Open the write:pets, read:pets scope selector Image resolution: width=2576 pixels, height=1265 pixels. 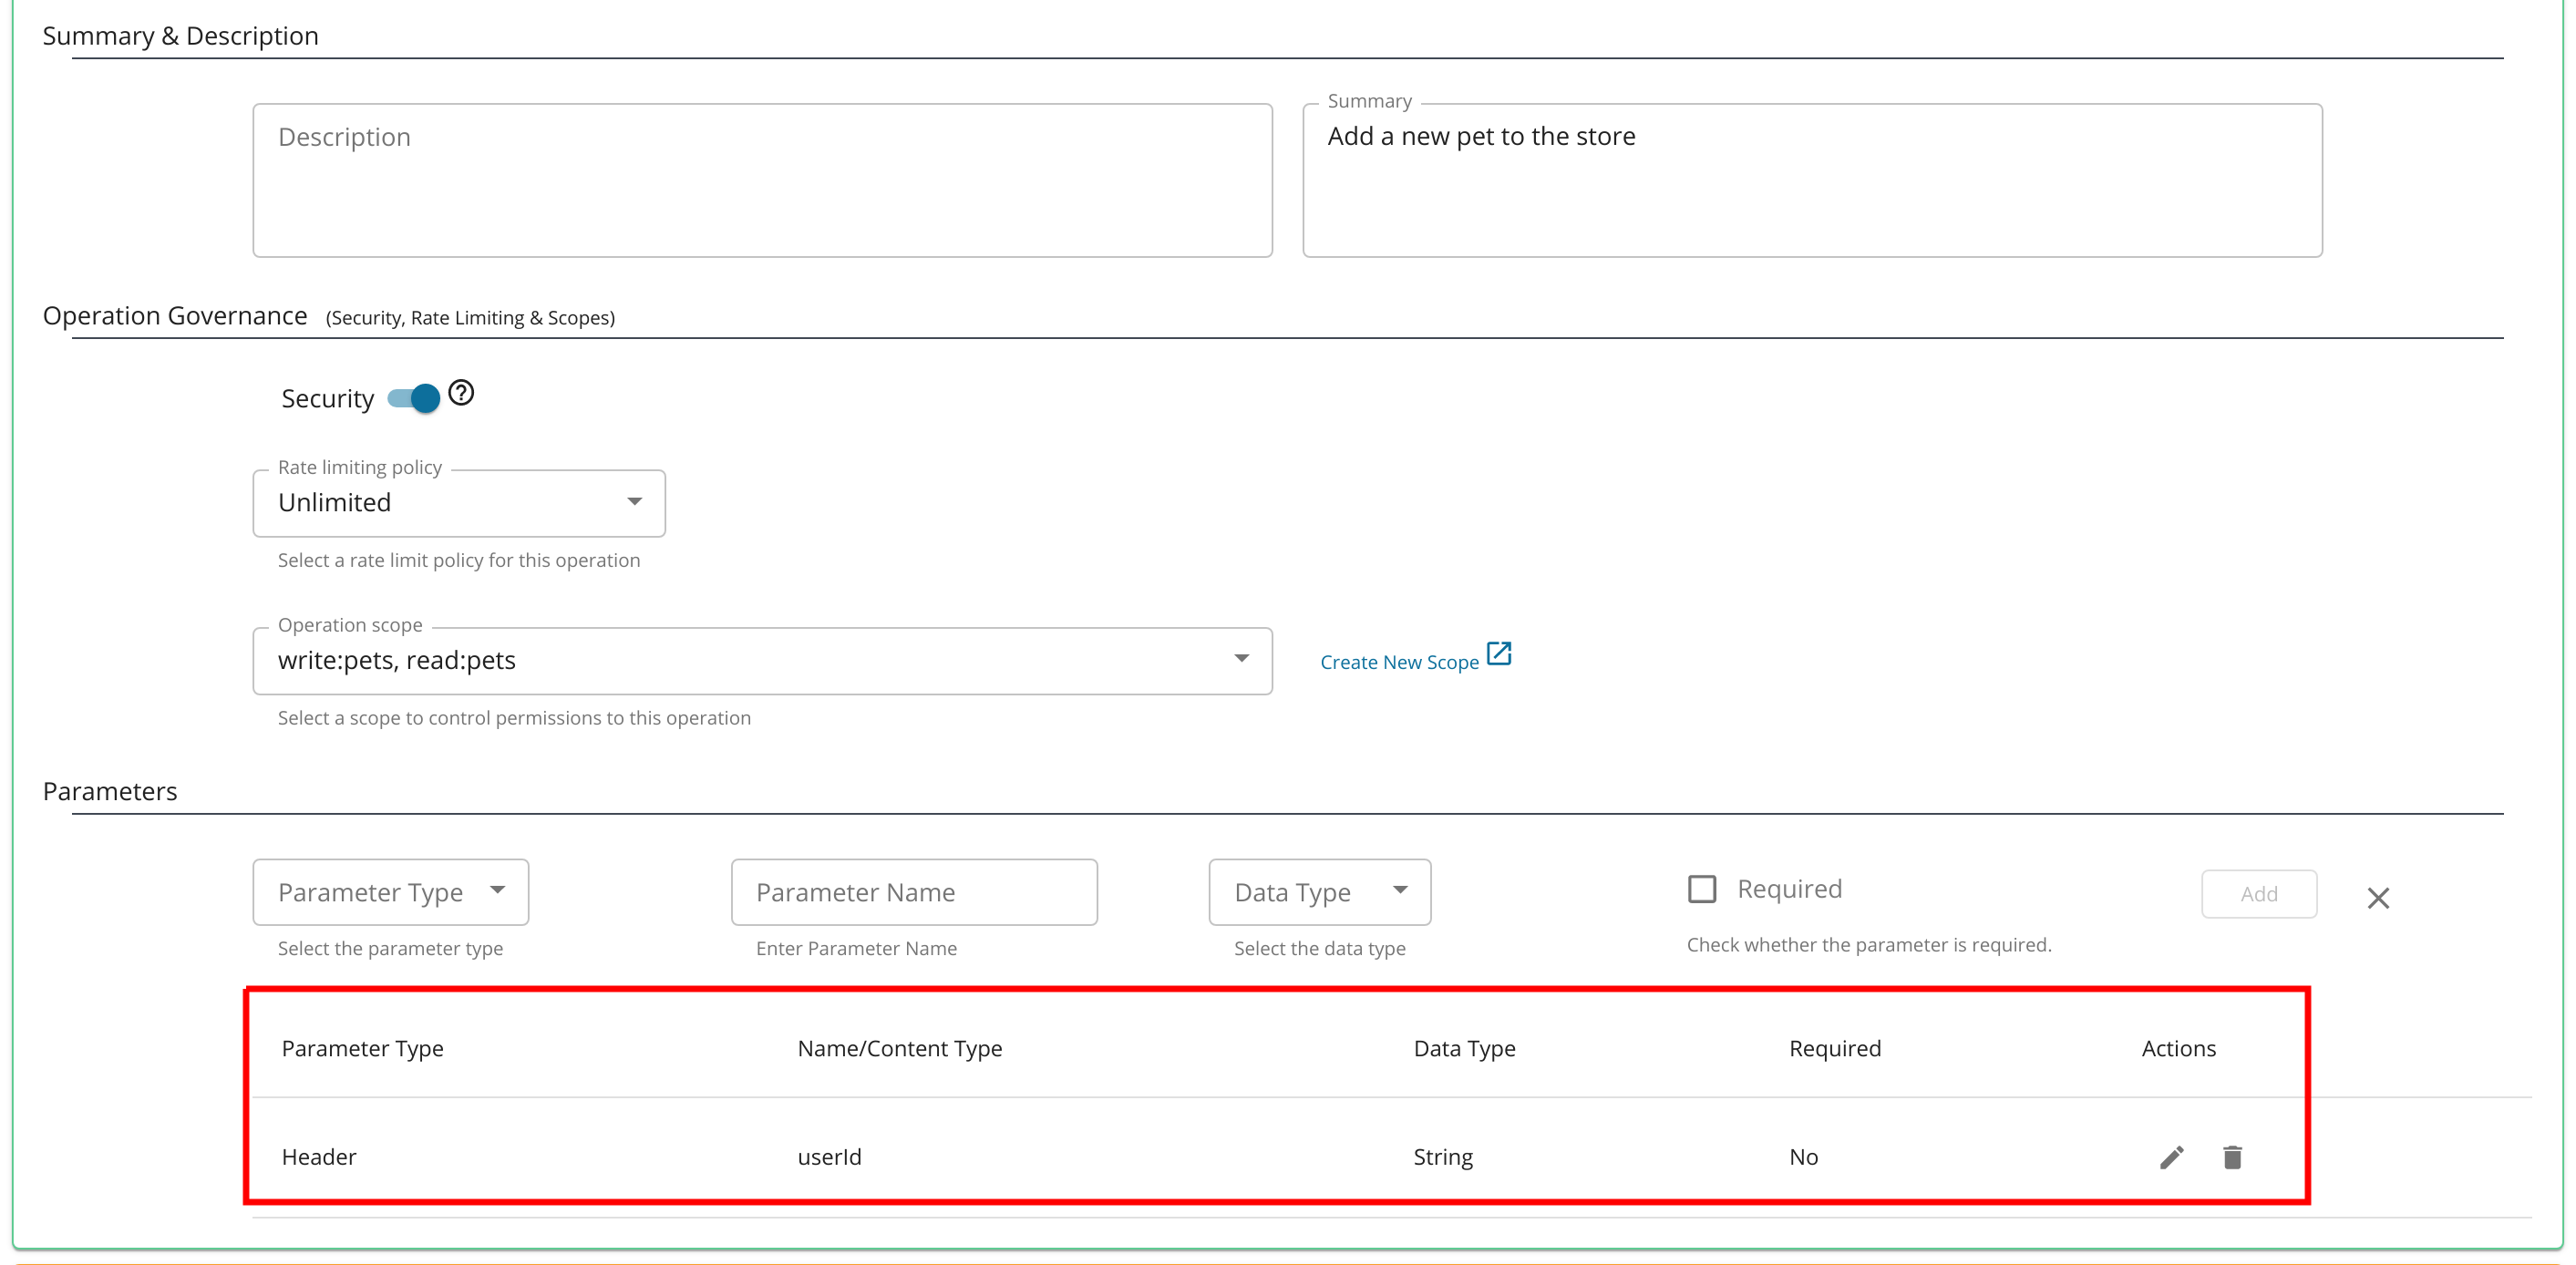pos(762,660)
